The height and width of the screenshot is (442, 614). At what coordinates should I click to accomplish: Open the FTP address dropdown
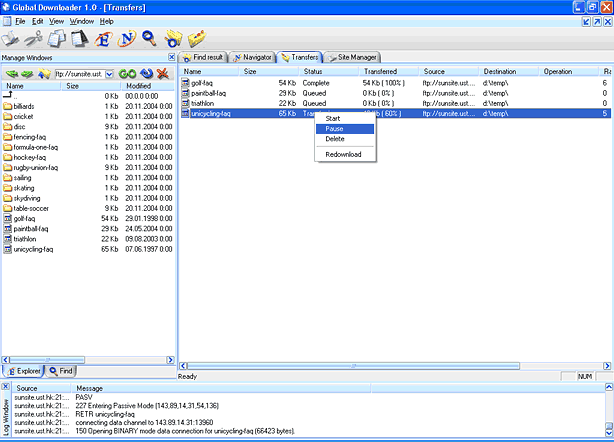click(110, 74)
